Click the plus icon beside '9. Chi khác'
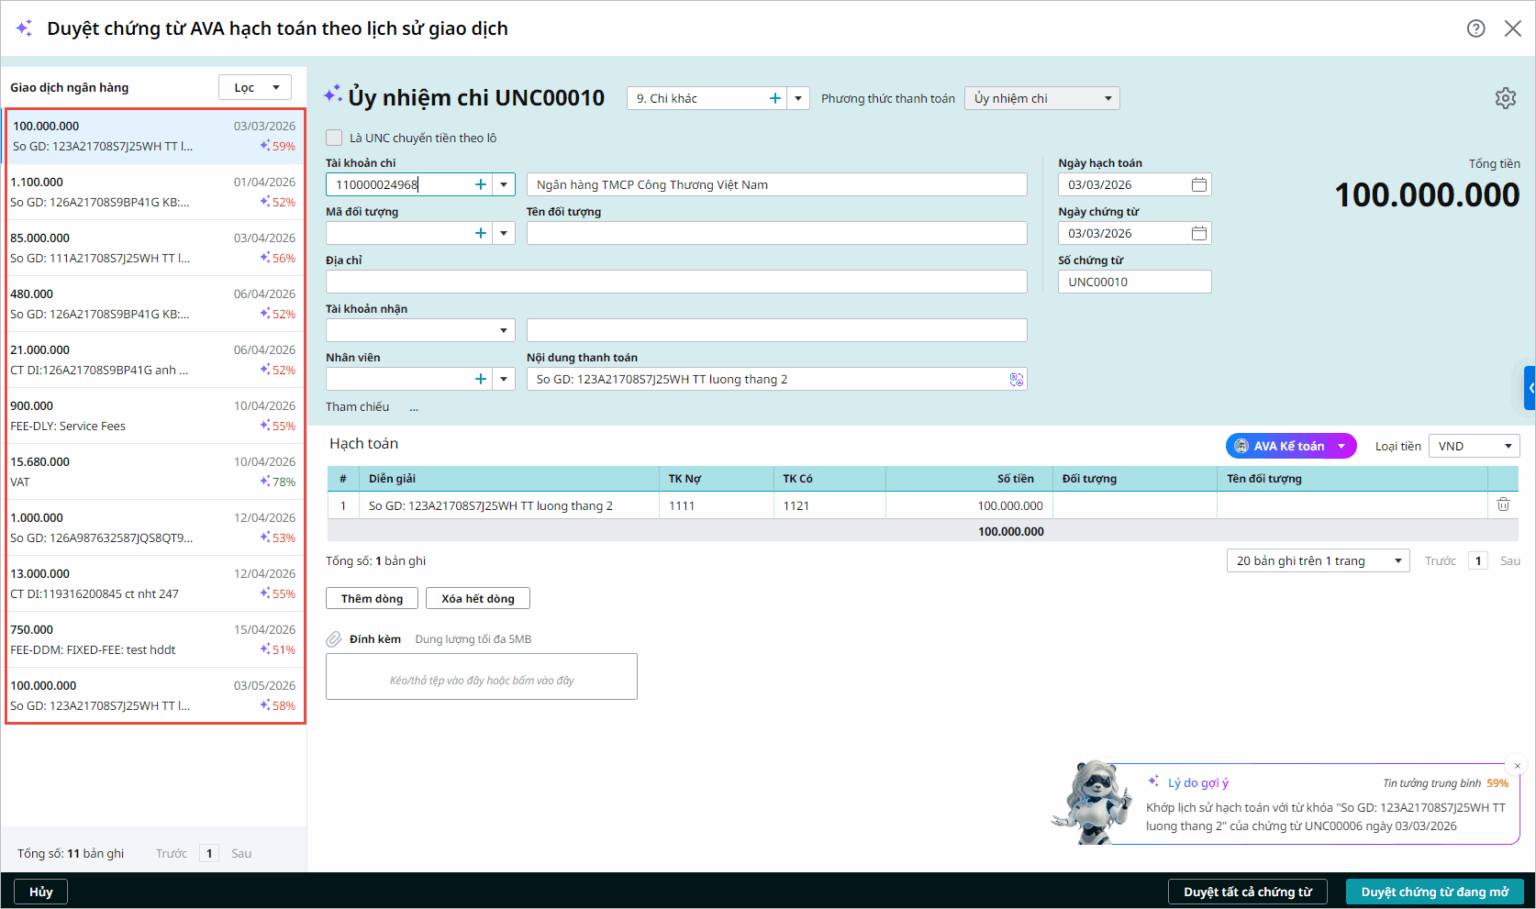Image resolution: width=1536 pixels, height=909 pixels. point(775,98)
